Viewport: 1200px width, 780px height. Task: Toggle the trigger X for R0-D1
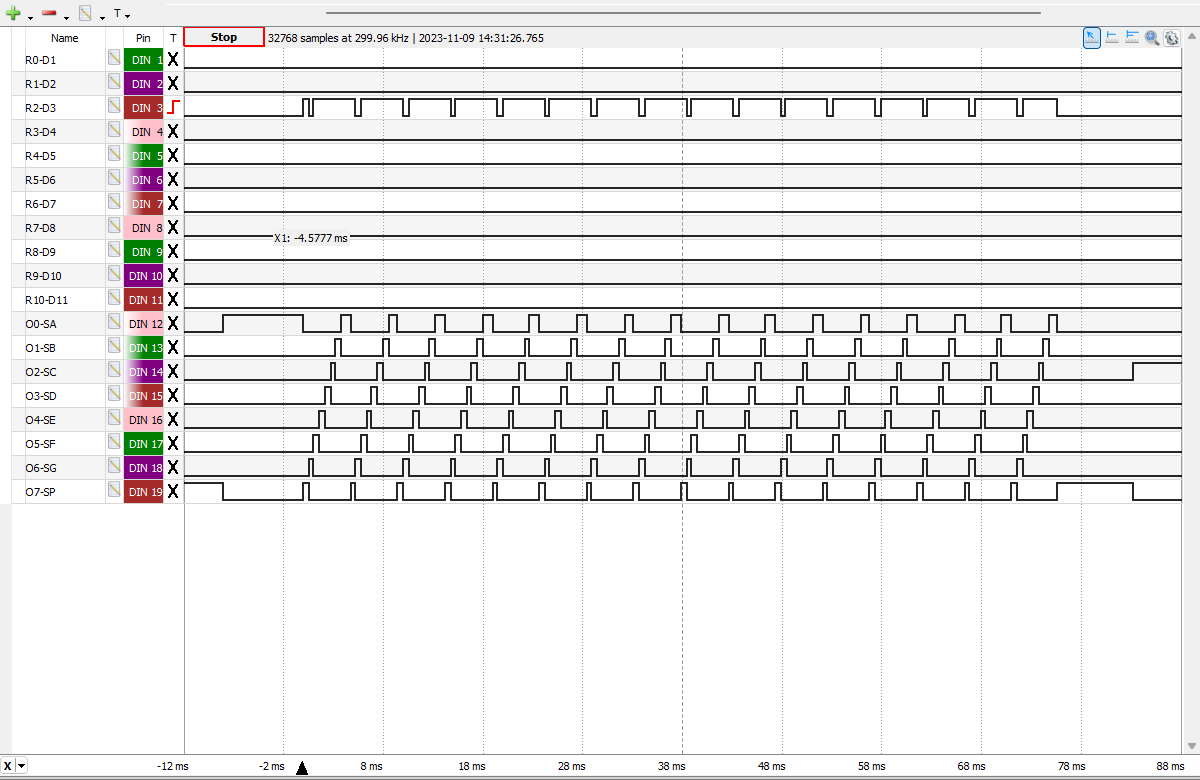[x=173, y=59]
